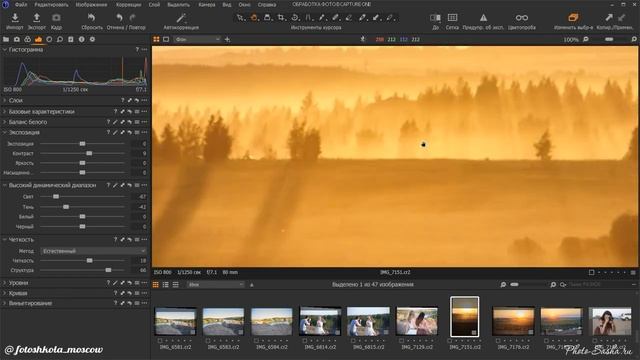
Task: Switch viewer to multi-view grid icon
Action: 156,40
